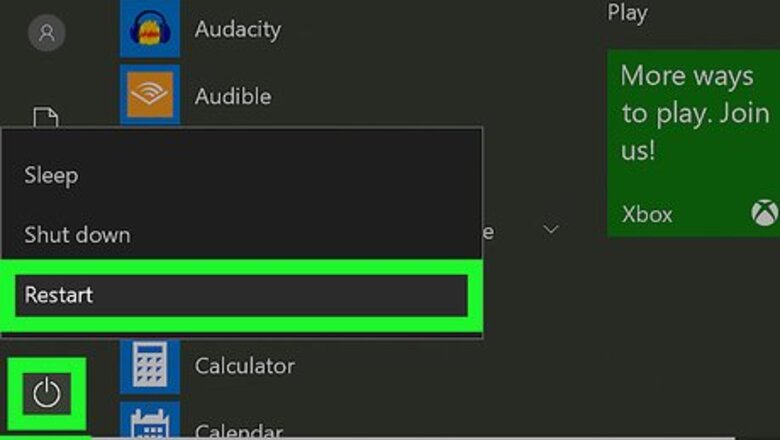Image resolution: width=780 pixels, height=440 pixels.
Task: Click the Calendar app name
Action: [238, 431]
